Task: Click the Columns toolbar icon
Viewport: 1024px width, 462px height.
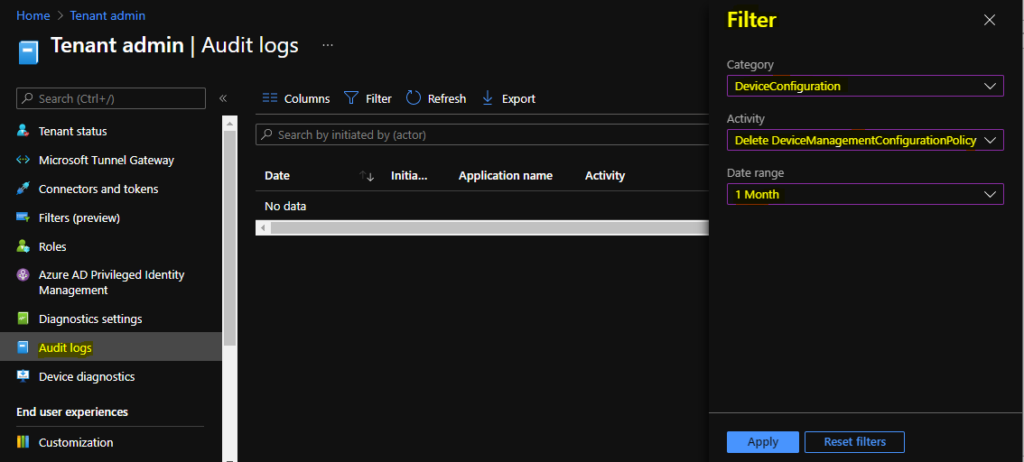Action: (270, 98)
